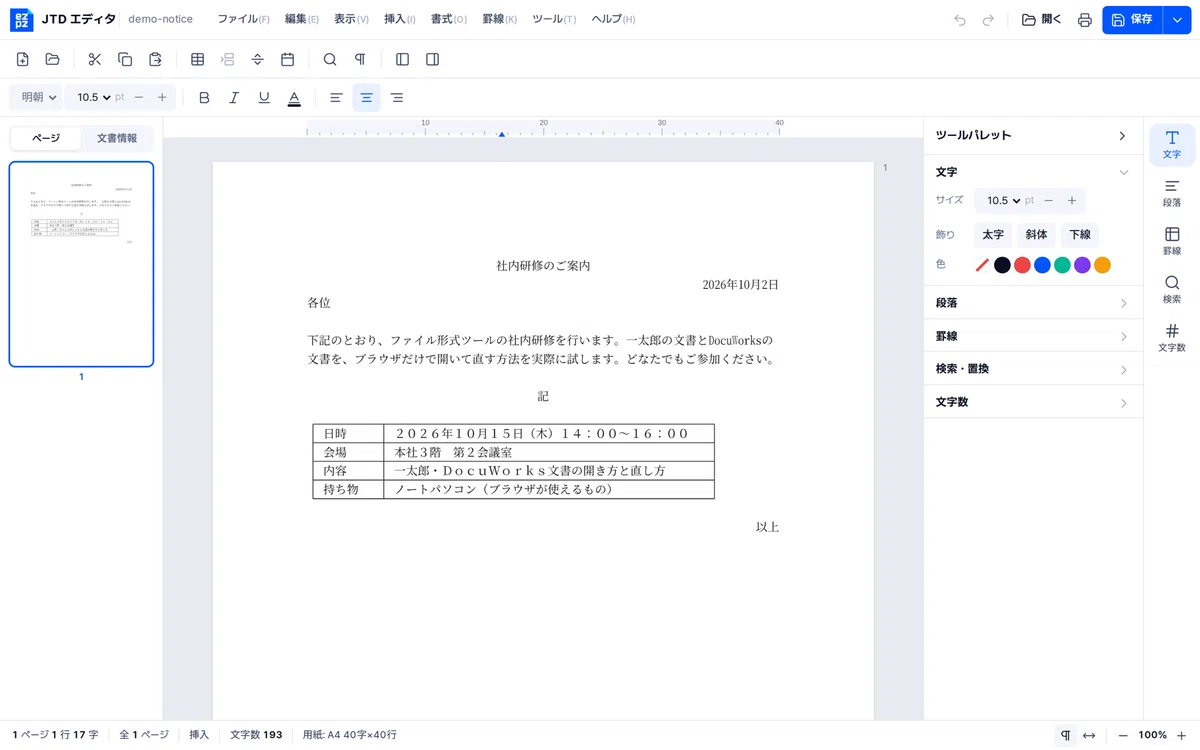Click the blue 保存 save button

coord(1132,20)
